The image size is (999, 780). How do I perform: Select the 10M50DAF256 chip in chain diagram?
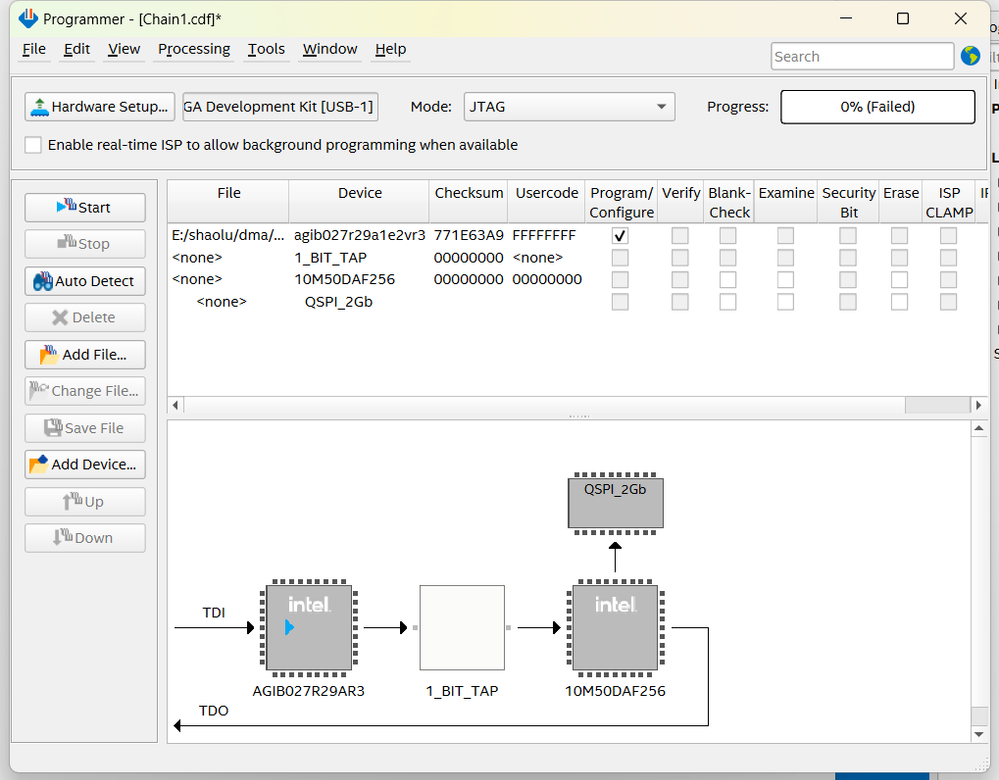click(615, 628)
